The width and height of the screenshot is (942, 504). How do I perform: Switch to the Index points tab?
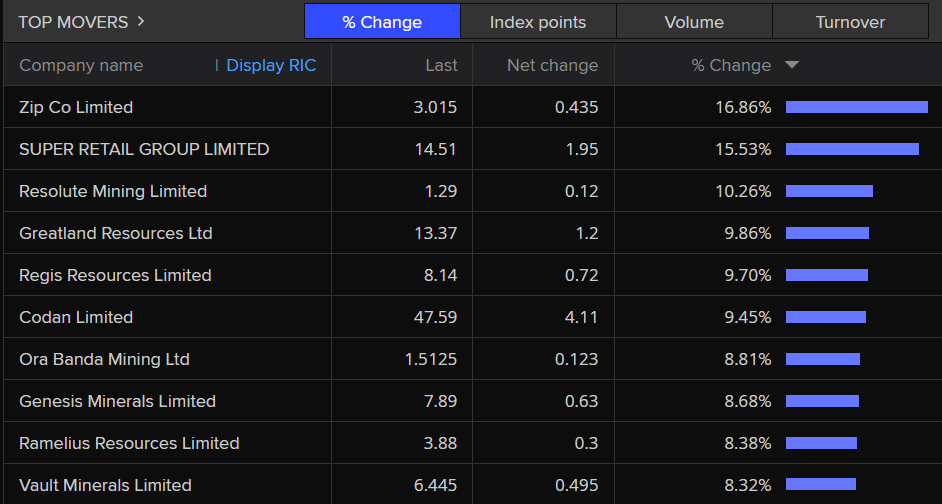point(538,22)
